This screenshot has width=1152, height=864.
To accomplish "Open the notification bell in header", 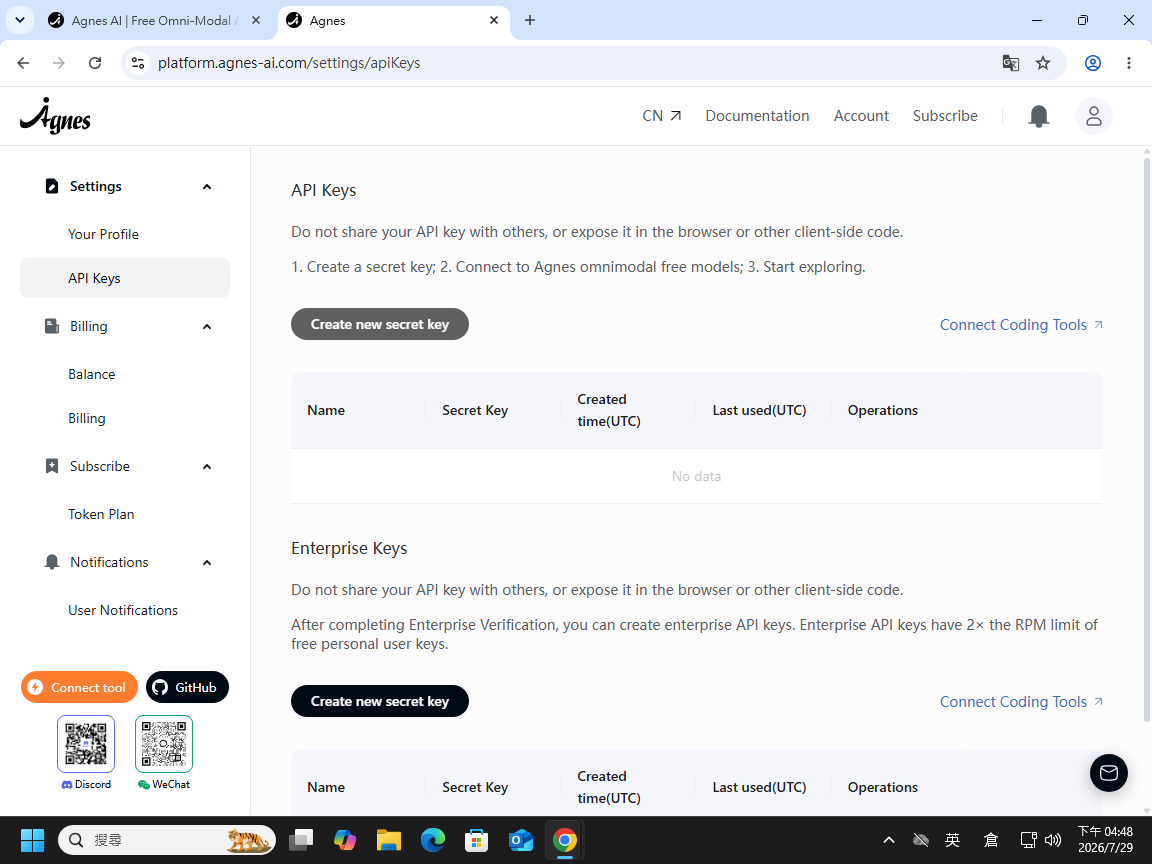I will [1038, 116].
